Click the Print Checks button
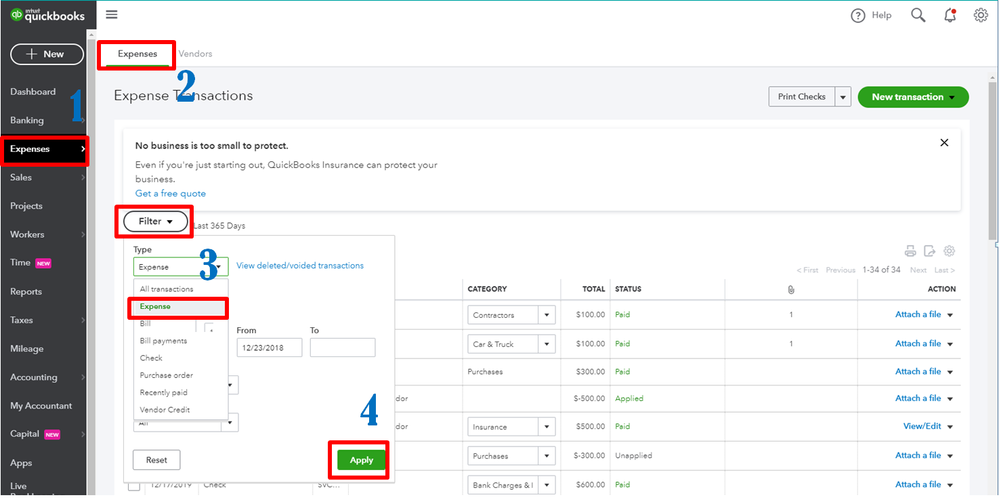Viewport: 999px width, 498px height. click(x=801, y=97)
